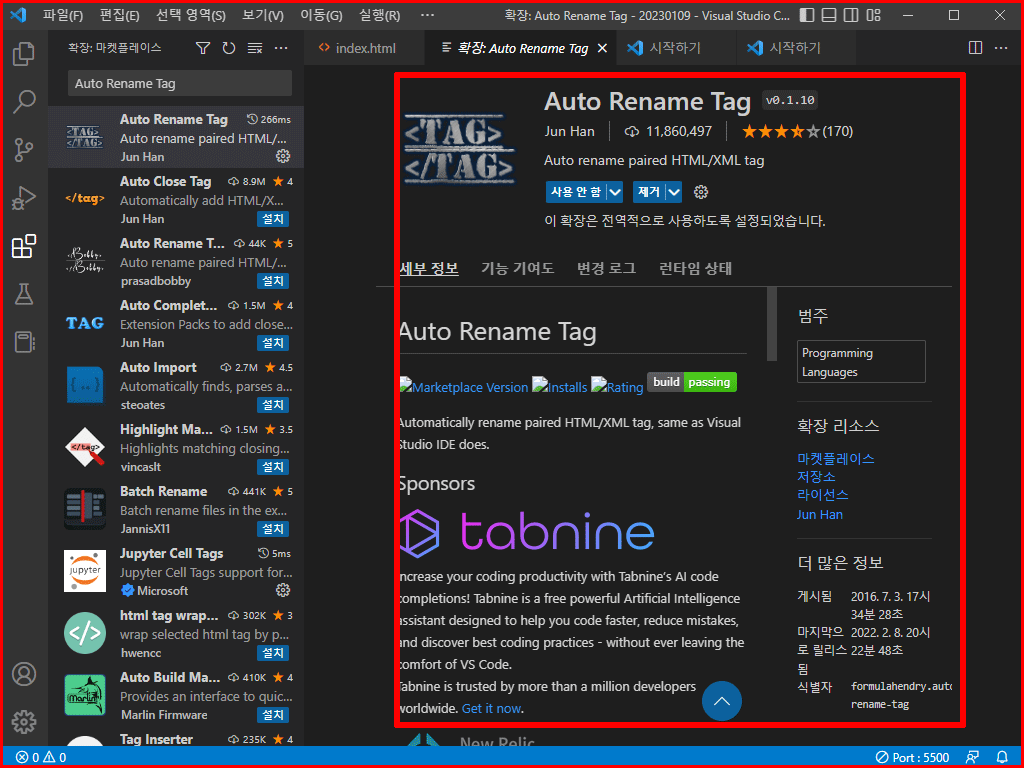Open the Testing flask icon
This screenshot has height=768, width=1024.
pos(24,295)
